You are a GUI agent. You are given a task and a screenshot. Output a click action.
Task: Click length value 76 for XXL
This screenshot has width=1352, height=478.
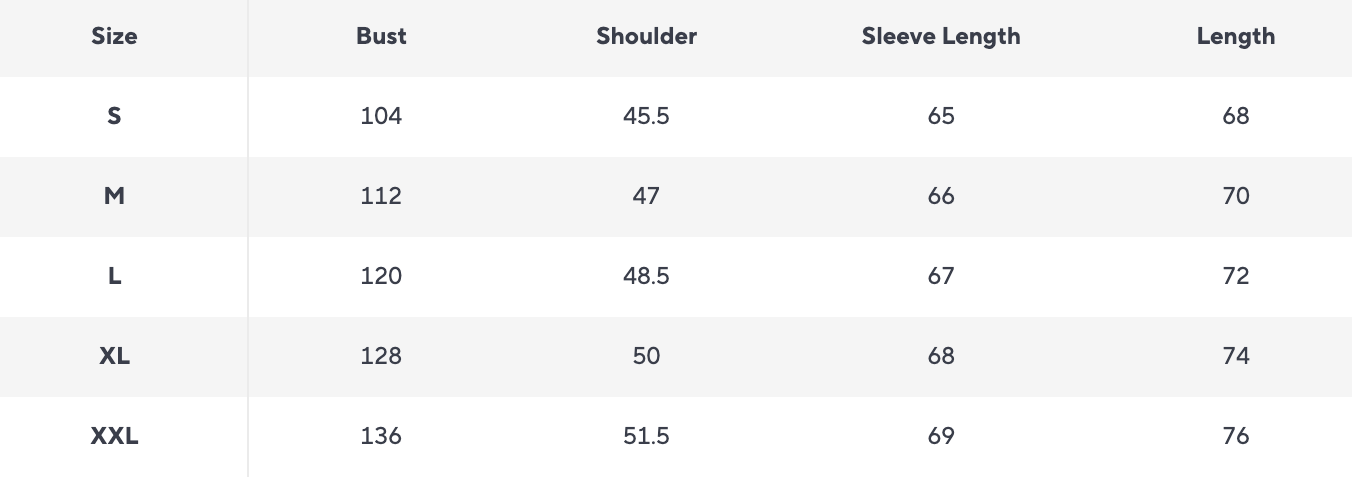pyautogui.click(x=1235, y=436)
